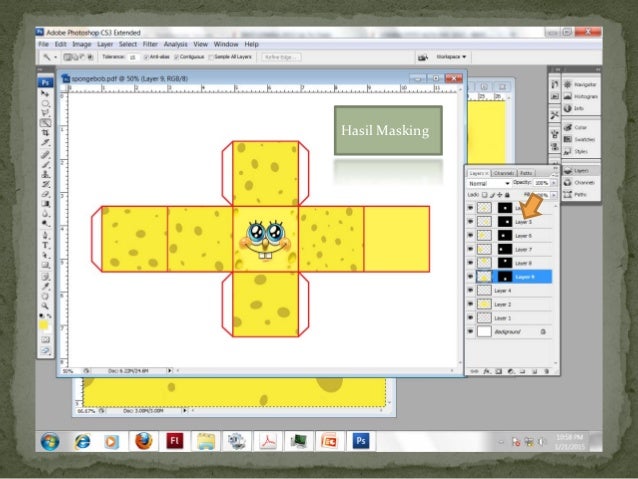The image size is (638, 479).
Task: Toggle the Contiguous checkbox
Action: 177,57
